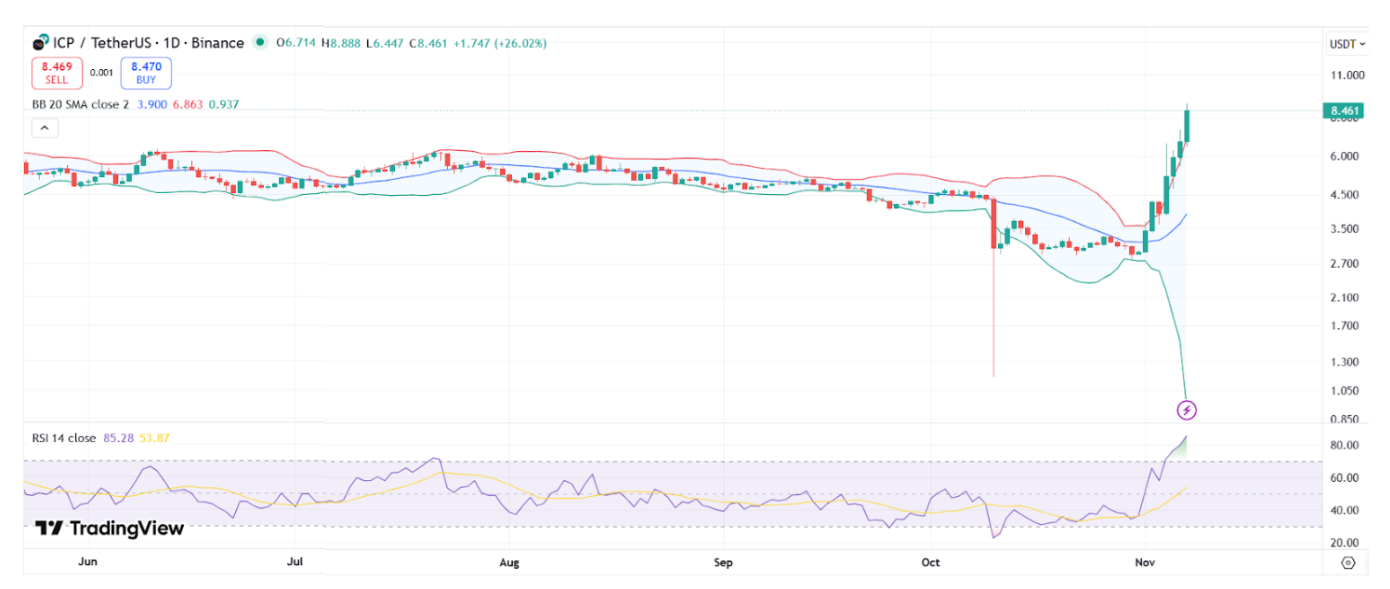Open time axis settings gear icon
This screenshot has width=1390, height=589.
[x=1347, y=563]
